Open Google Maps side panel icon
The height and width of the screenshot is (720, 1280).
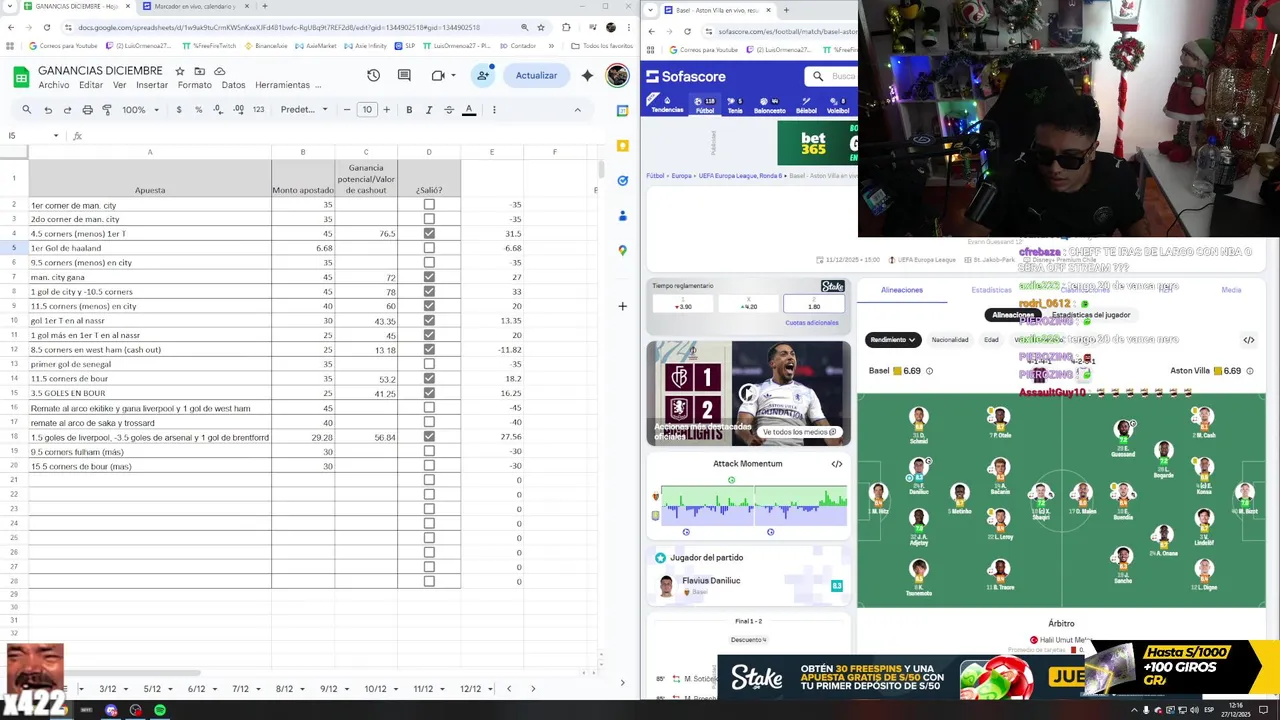[622, 251]
